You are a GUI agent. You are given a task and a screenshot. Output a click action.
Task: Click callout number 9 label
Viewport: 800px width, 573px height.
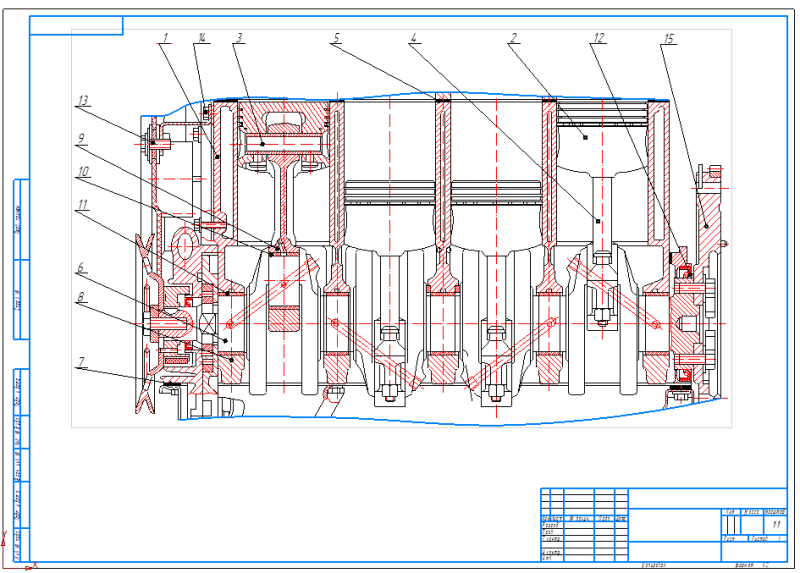[x=81, y=139]
